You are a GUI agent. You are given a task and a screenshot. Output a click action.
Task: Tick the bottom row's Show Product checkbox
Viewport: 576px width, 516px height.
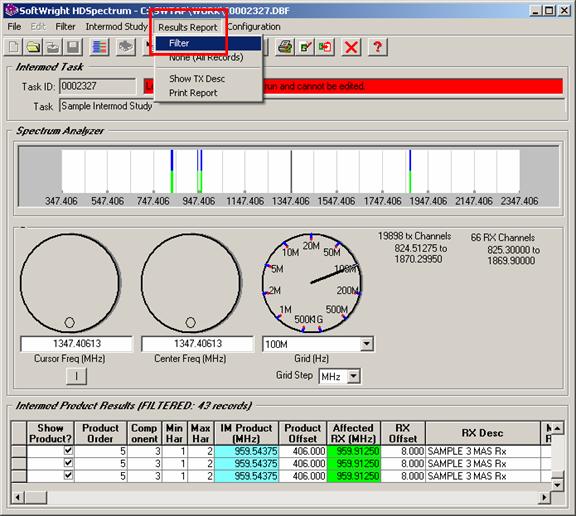pyautogui.click(x=68, y=475)
